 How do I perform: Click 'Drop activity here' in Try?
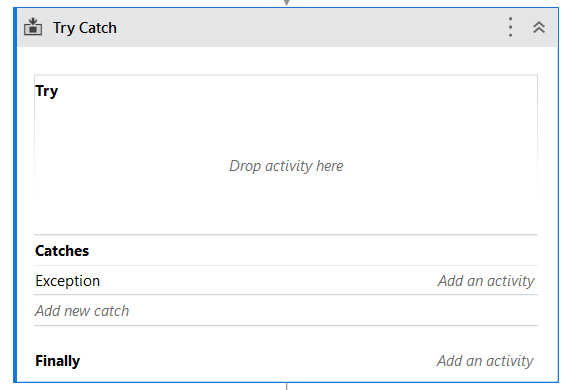point(286,166)
